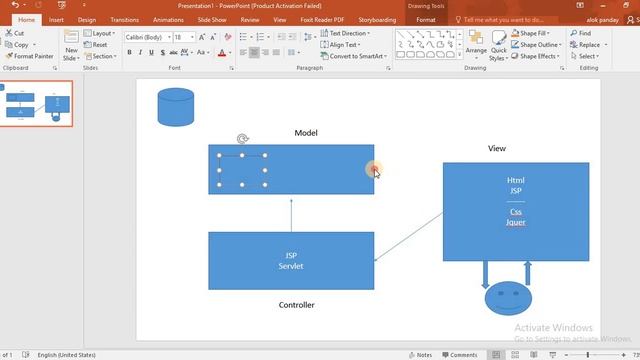The height and width of the screenshot is (360, 640).
Task: Open Shape Fill options
Action: (531, 33)
